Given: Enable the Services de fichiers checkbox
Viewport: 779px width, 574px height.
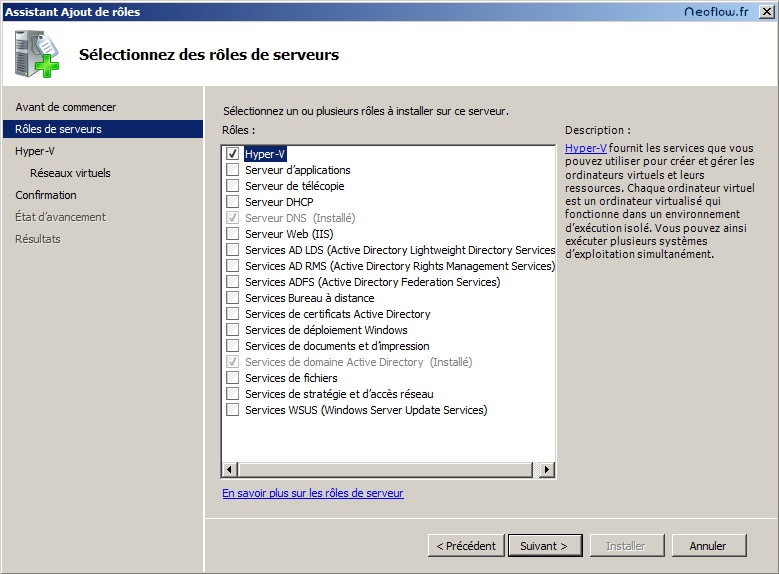Looking at the screenshot, I should (232, 378).
